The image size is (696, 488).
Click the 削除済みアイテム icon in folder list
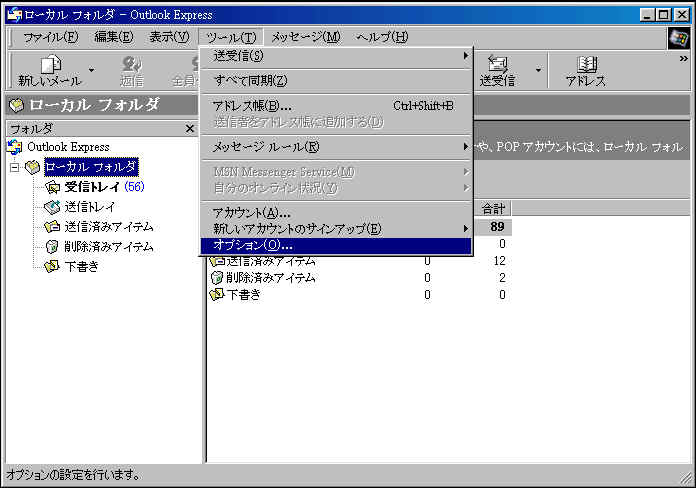point(217,278)
